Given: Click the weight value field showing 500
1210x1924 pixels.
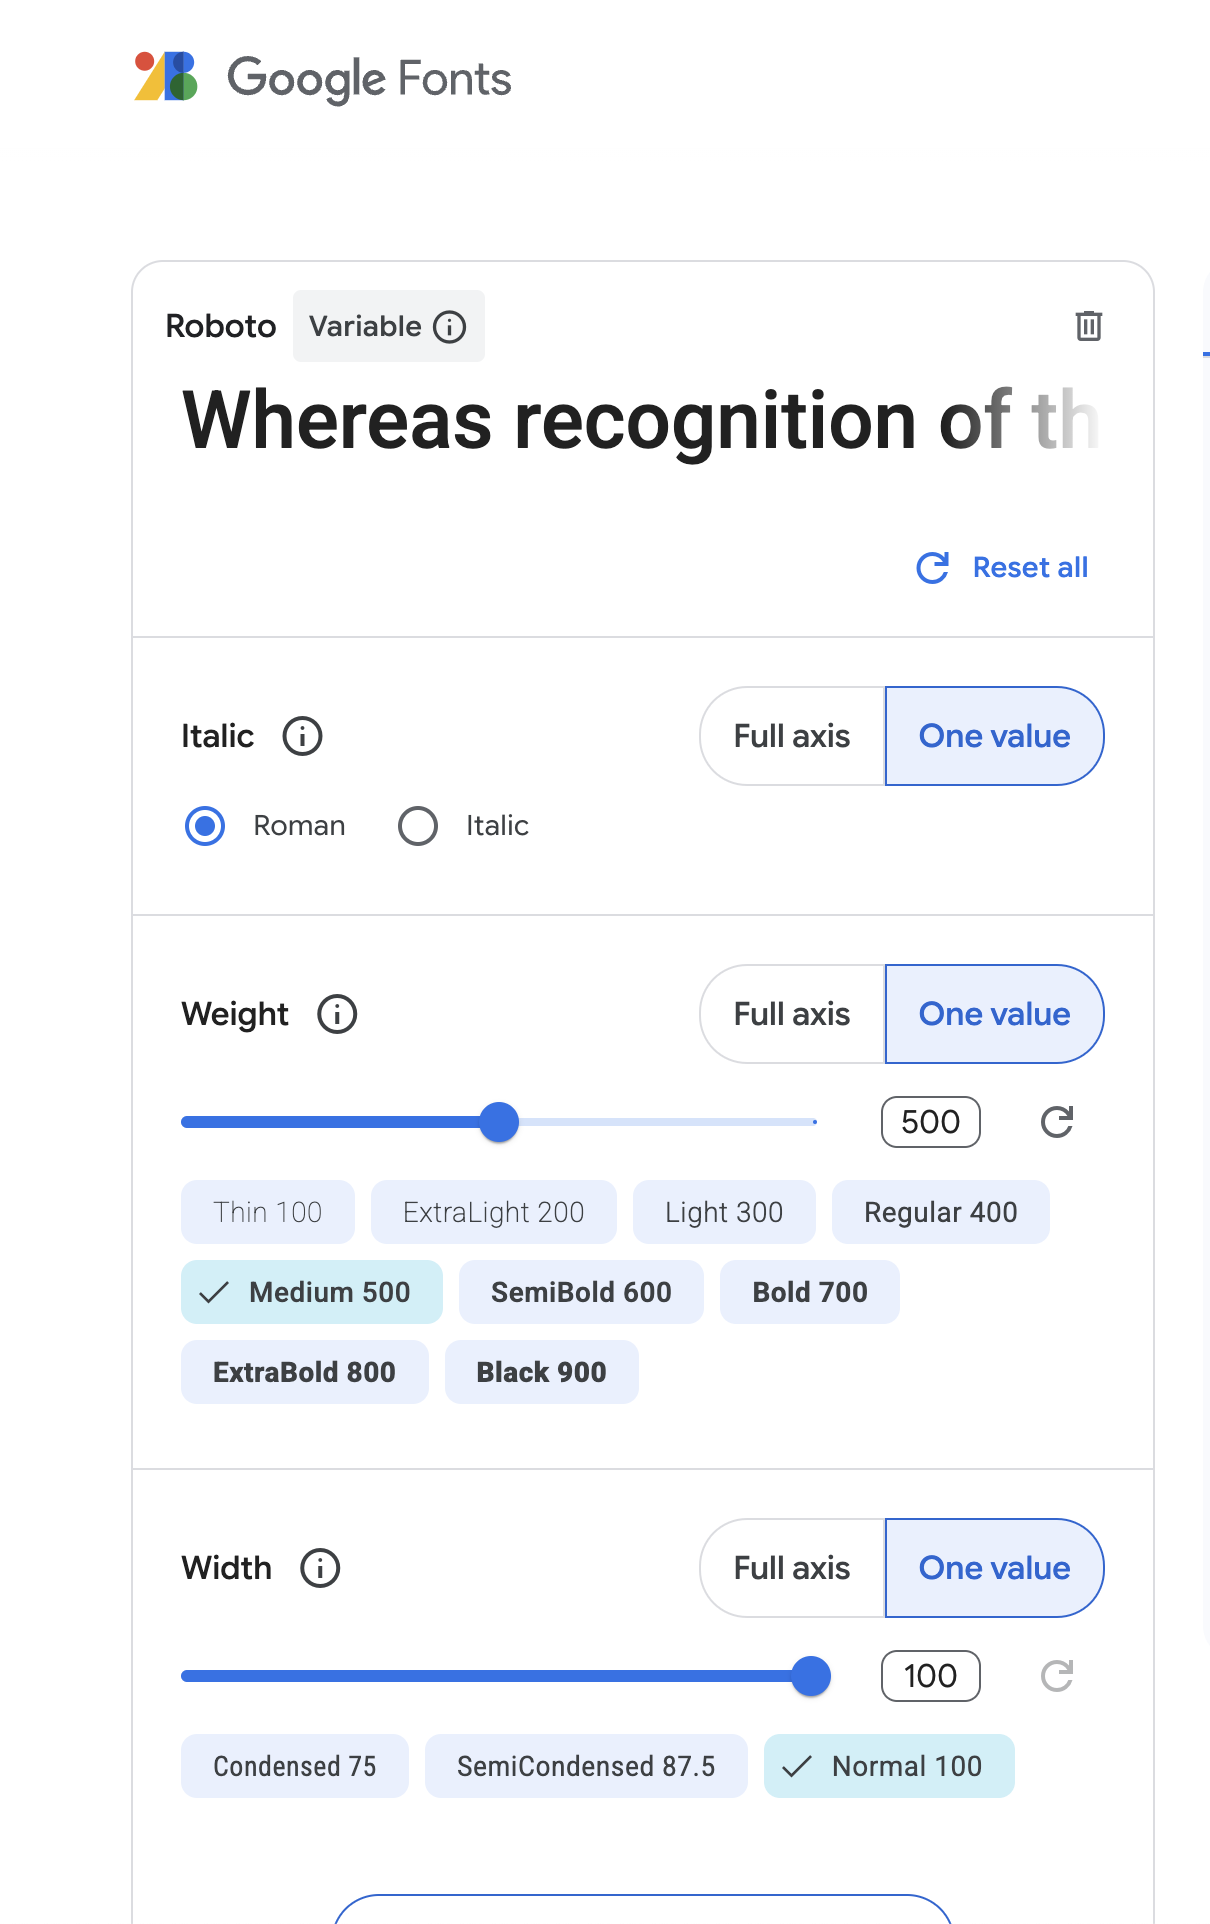Looking at the screenshot, I should [930, 1122].
